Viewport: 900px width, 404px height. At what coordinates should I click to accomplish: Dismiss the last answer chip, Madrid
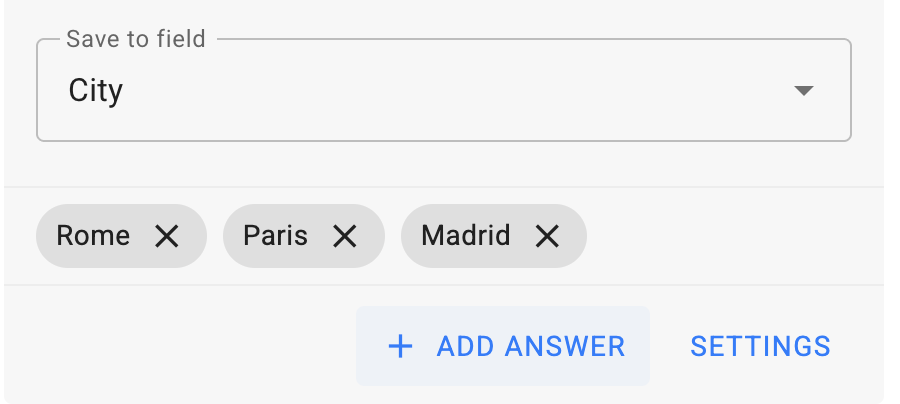[547, 236]
